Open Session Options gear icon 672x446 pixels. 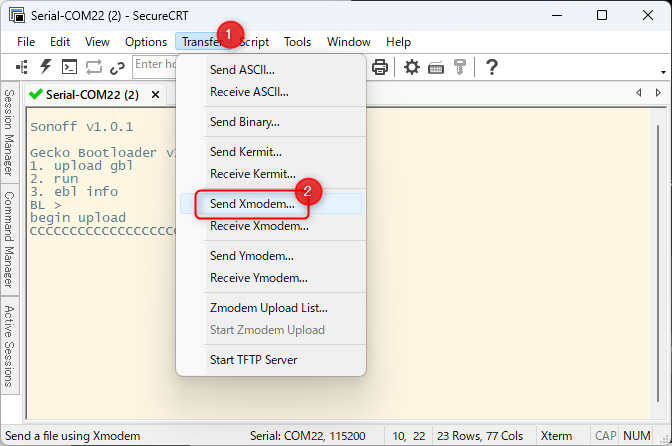(412, 67)
